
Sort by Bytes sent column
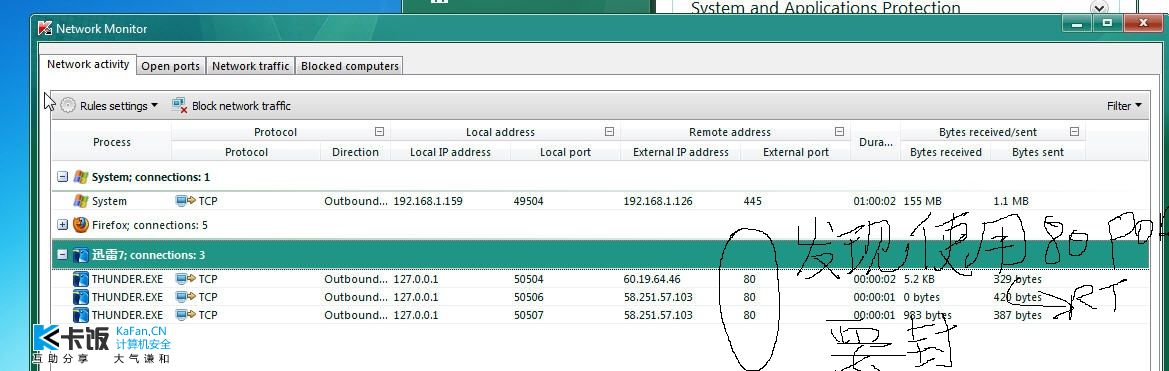pos(1038,152)
